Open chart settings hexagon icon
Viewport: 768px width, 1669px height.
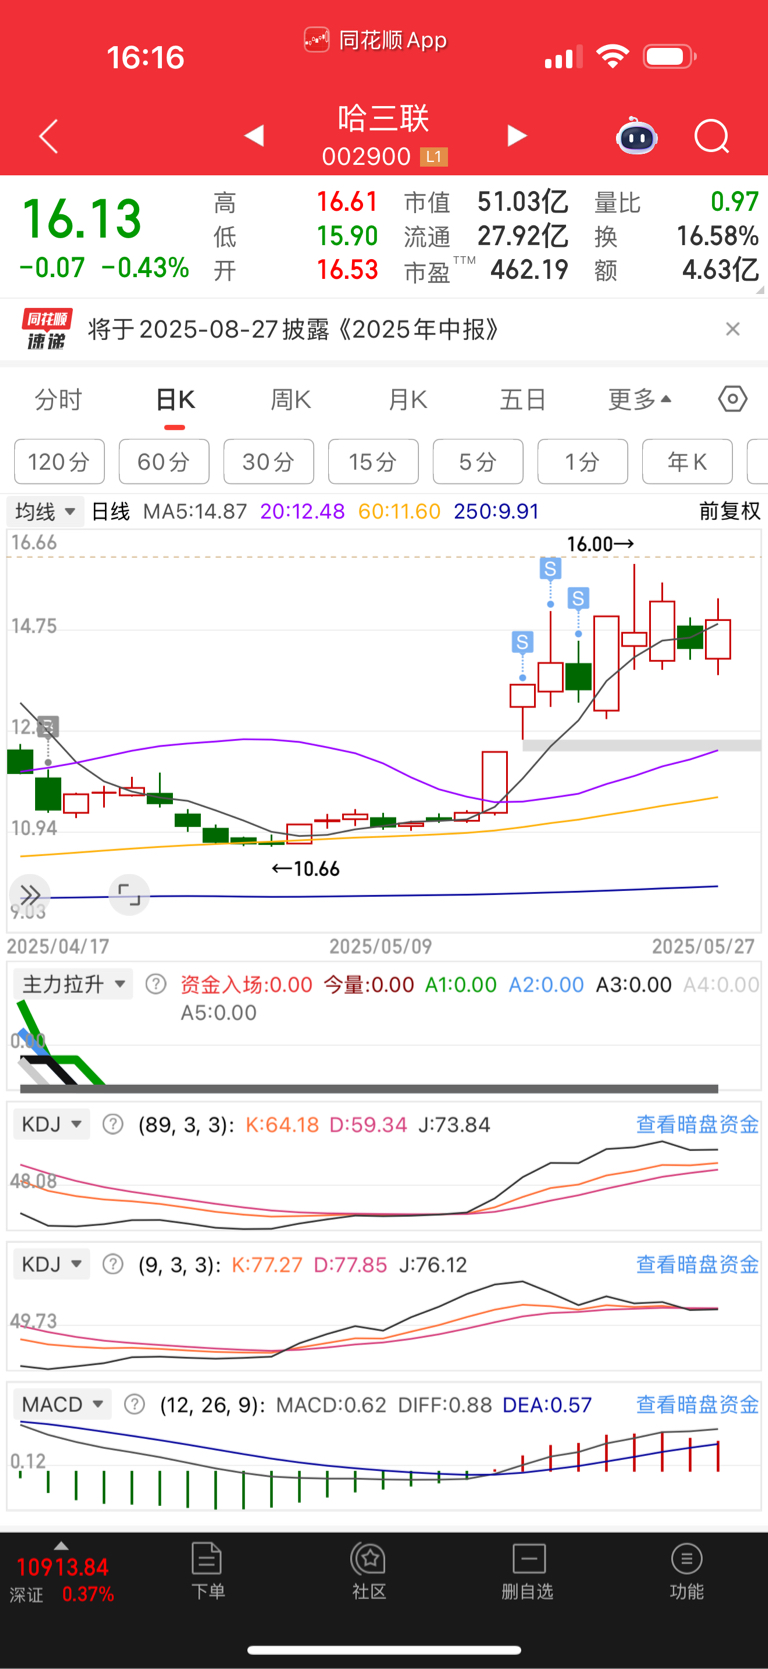(733, 399)
